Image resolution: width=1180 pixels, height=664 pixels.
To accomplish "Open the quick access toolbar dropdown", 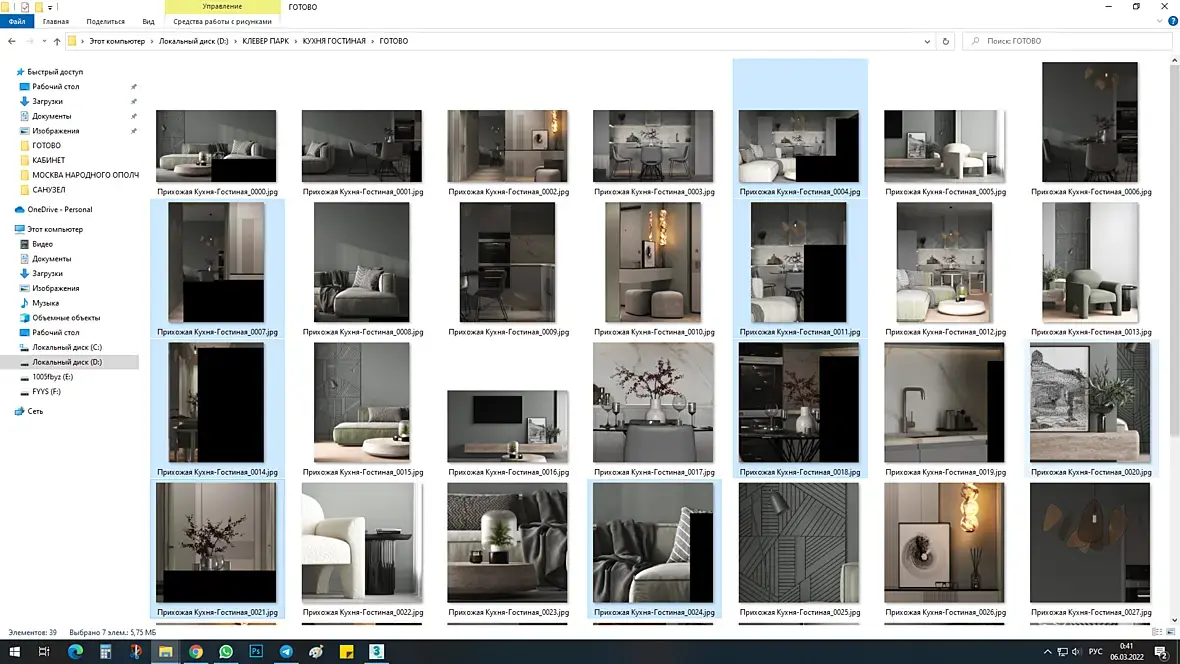I will click(50, 7).
